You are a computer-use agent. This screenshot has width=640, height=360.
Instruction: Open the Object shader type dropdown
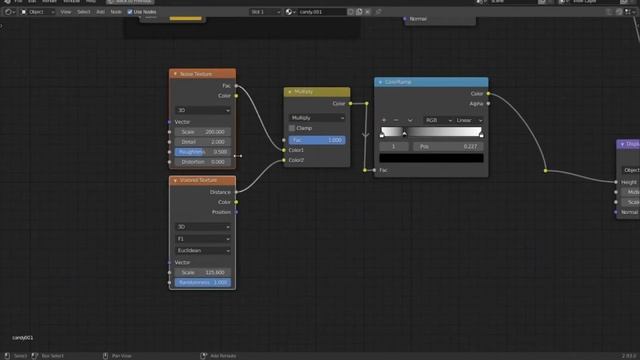tap(38, 12)
